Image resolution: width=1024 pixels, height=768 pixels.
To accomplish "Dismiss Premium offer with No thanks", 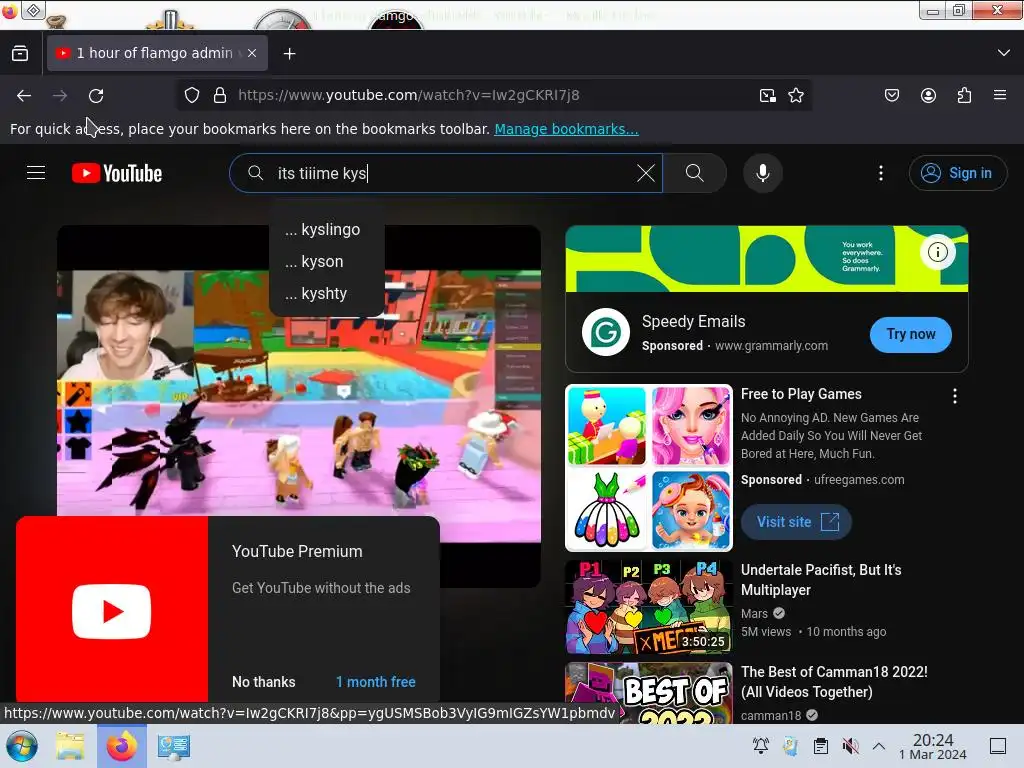I will (x=264, y=682).
